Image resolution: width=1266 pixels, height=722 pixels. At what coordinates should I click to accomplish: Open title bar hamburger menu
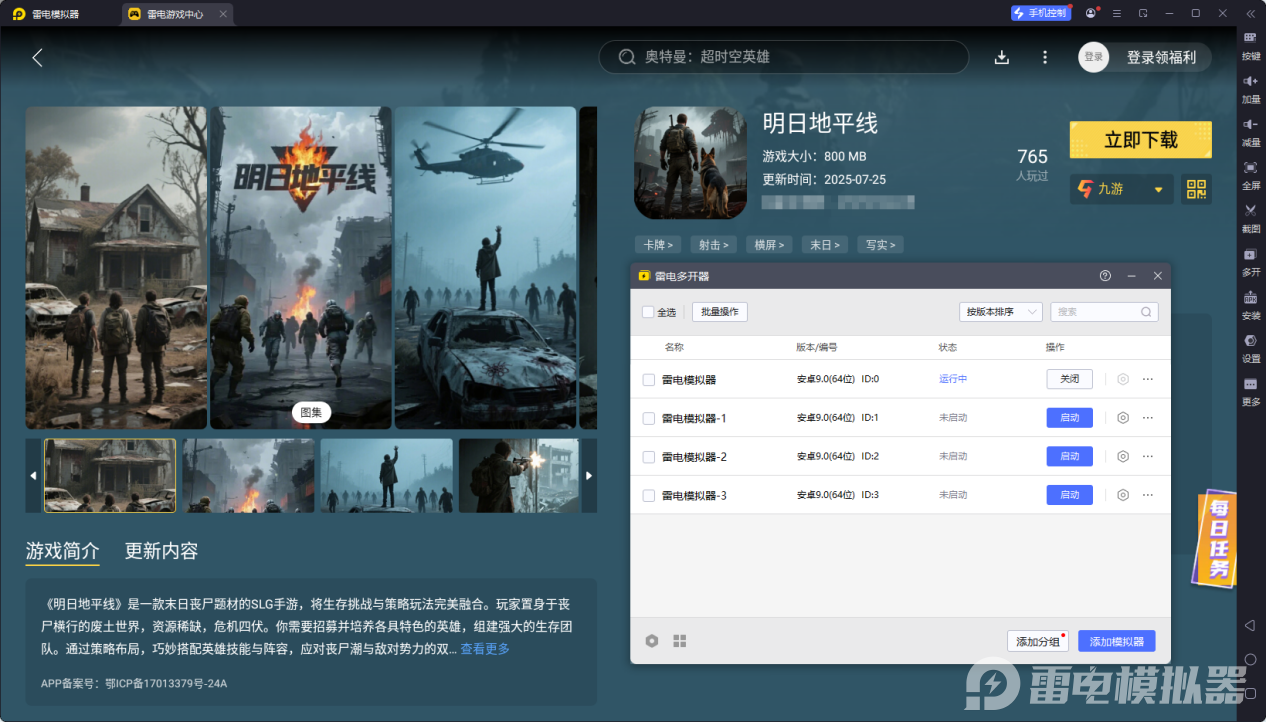pyautogui.click(x=1117, y=13)
